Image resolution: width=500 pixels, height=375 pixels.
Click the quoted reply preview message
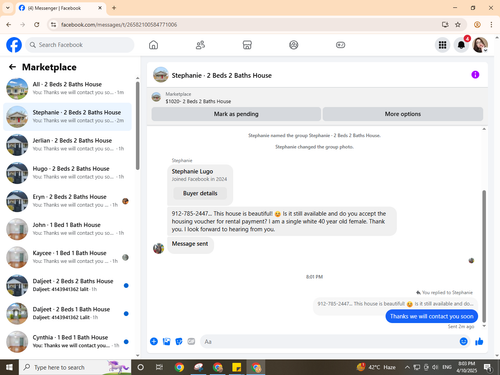395,304
